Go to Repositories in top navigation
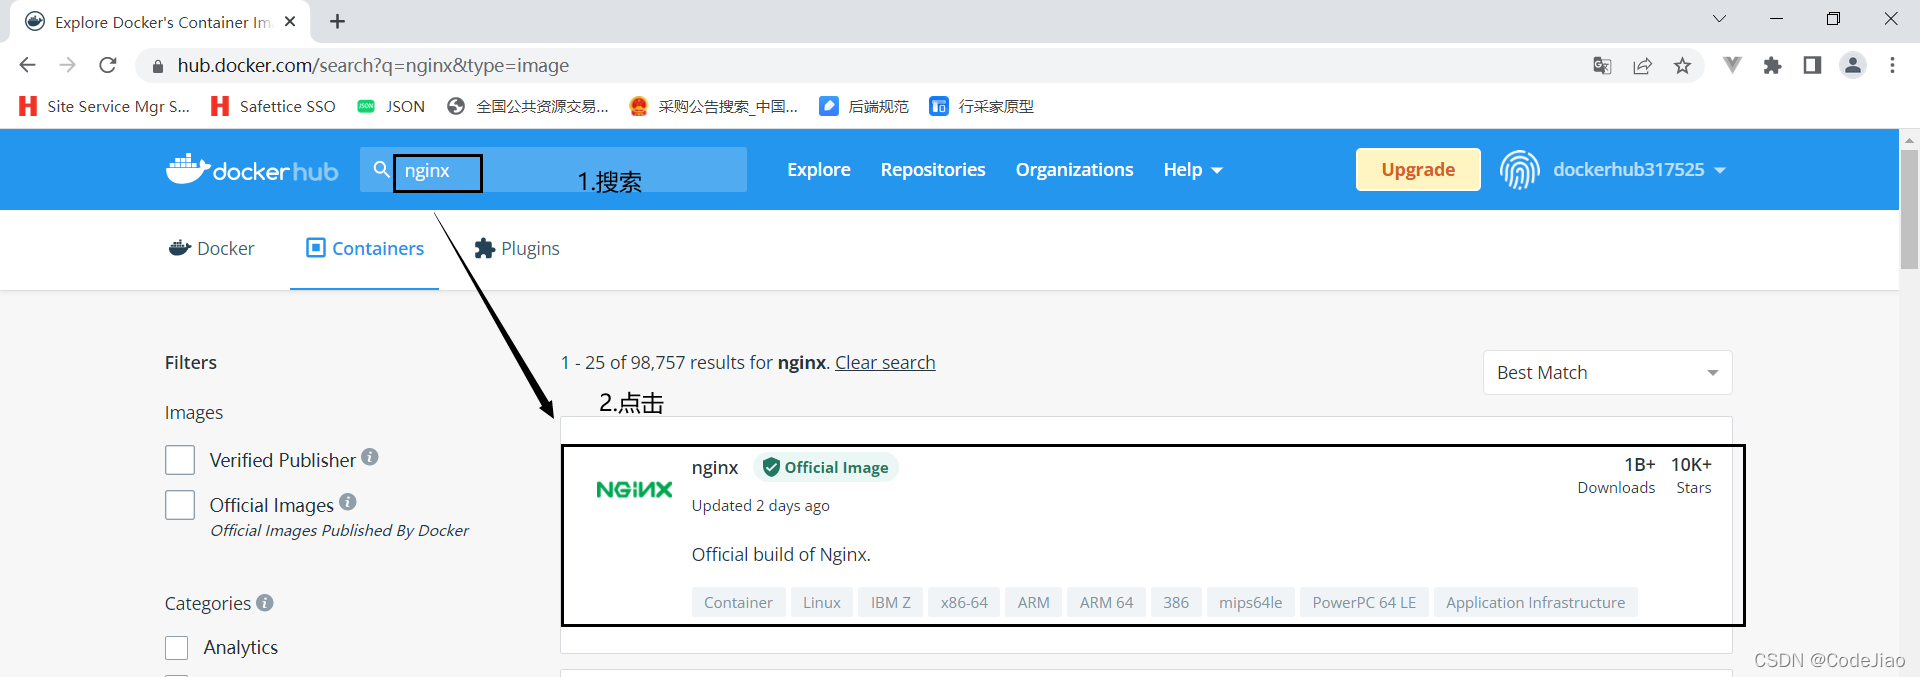This screenshot has height=677, width=1920. (x=933, y=170)
